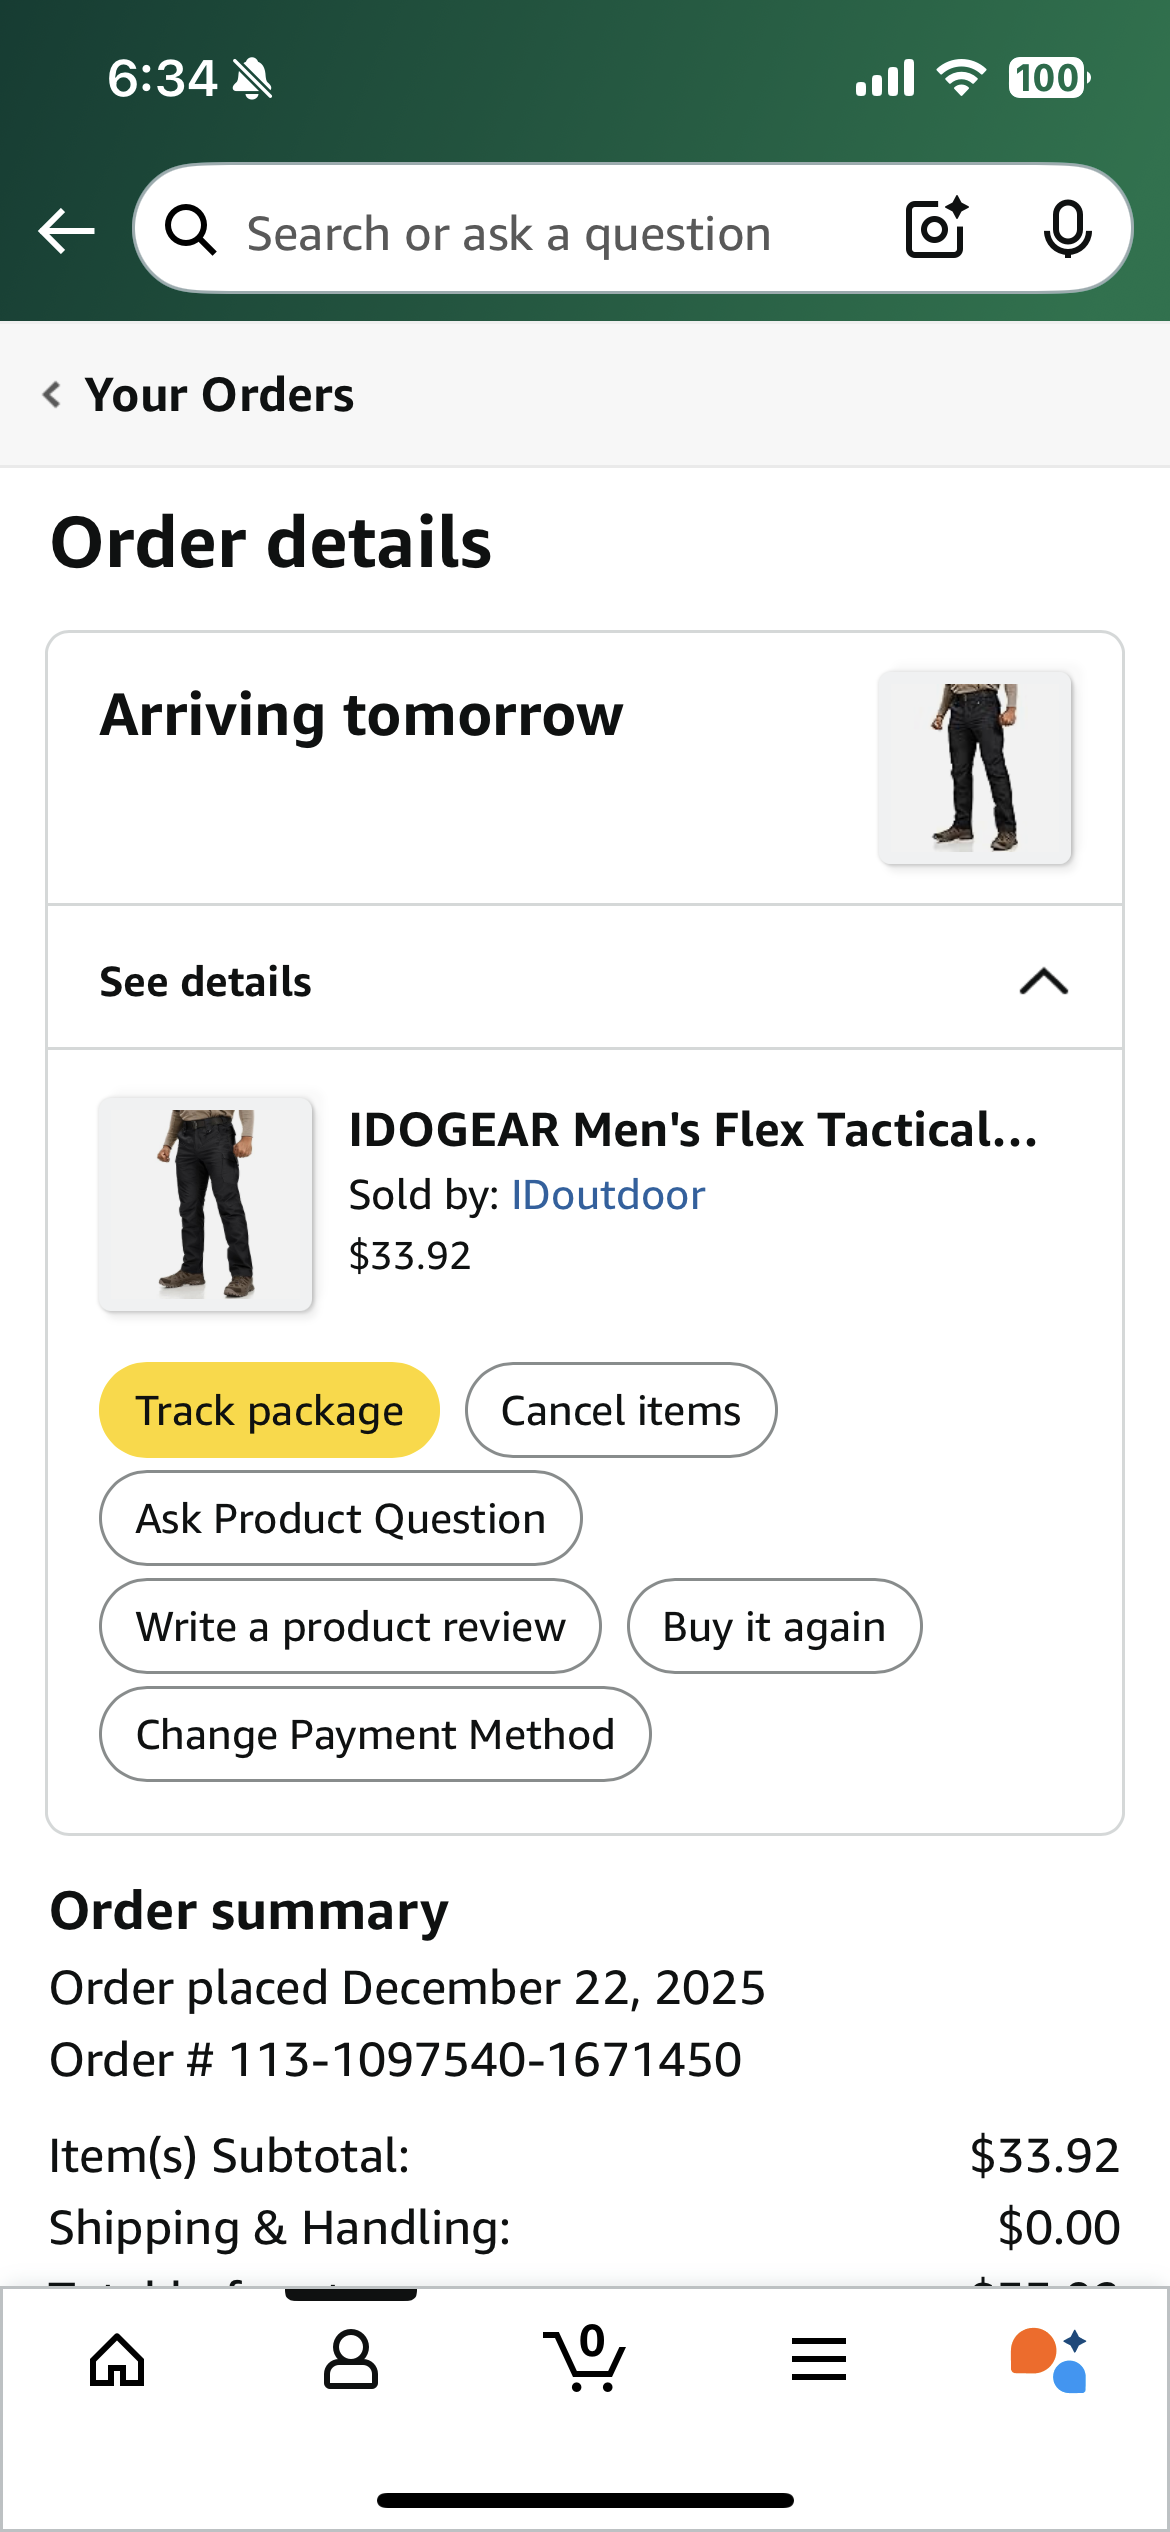Tap the Cancel items button
Image resolution: width=1170 pixels, height=2532 pixels.
pos(620,1410)
